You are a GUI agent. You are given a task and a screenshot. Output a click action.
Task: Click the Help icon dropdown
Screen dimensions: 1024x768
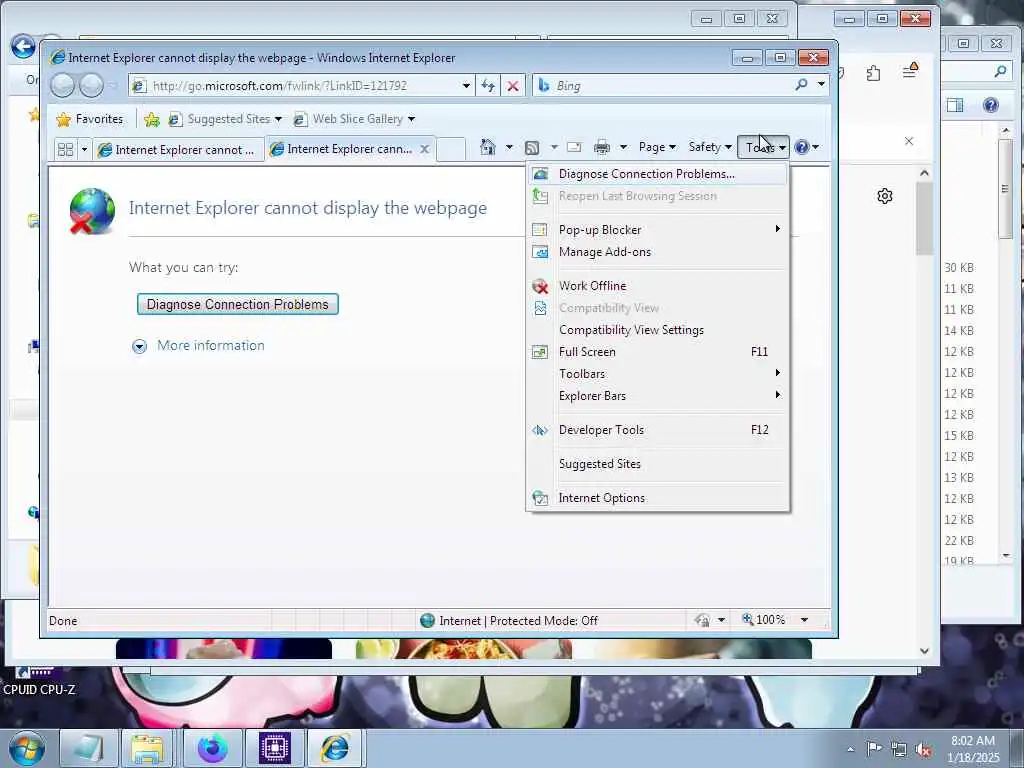(x=807, y=147)
